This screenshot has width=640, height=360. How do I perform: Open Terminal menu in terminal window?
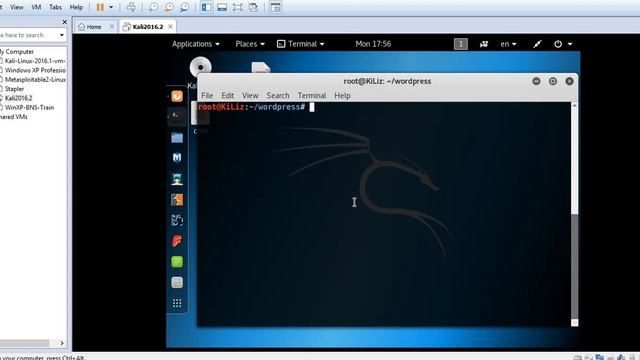[311, 96]
